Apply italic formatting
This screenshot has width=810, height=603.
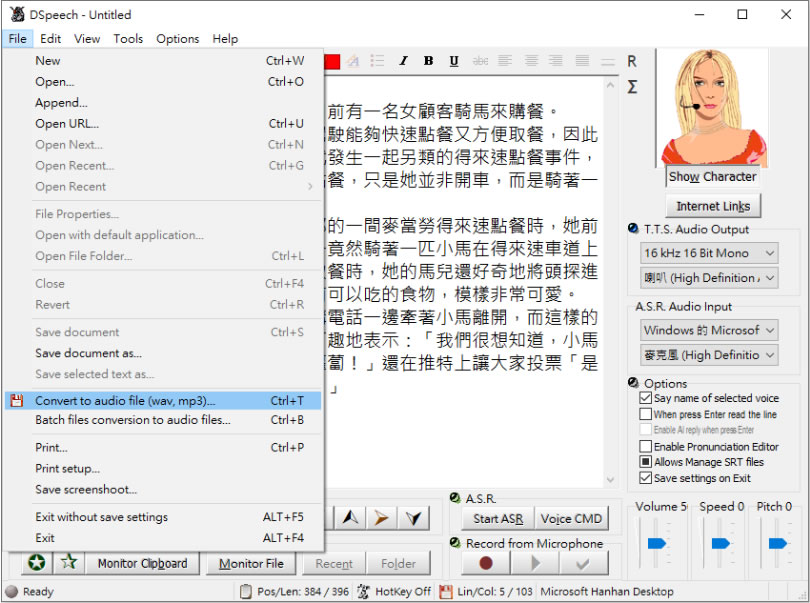click(x=403, y=61)
